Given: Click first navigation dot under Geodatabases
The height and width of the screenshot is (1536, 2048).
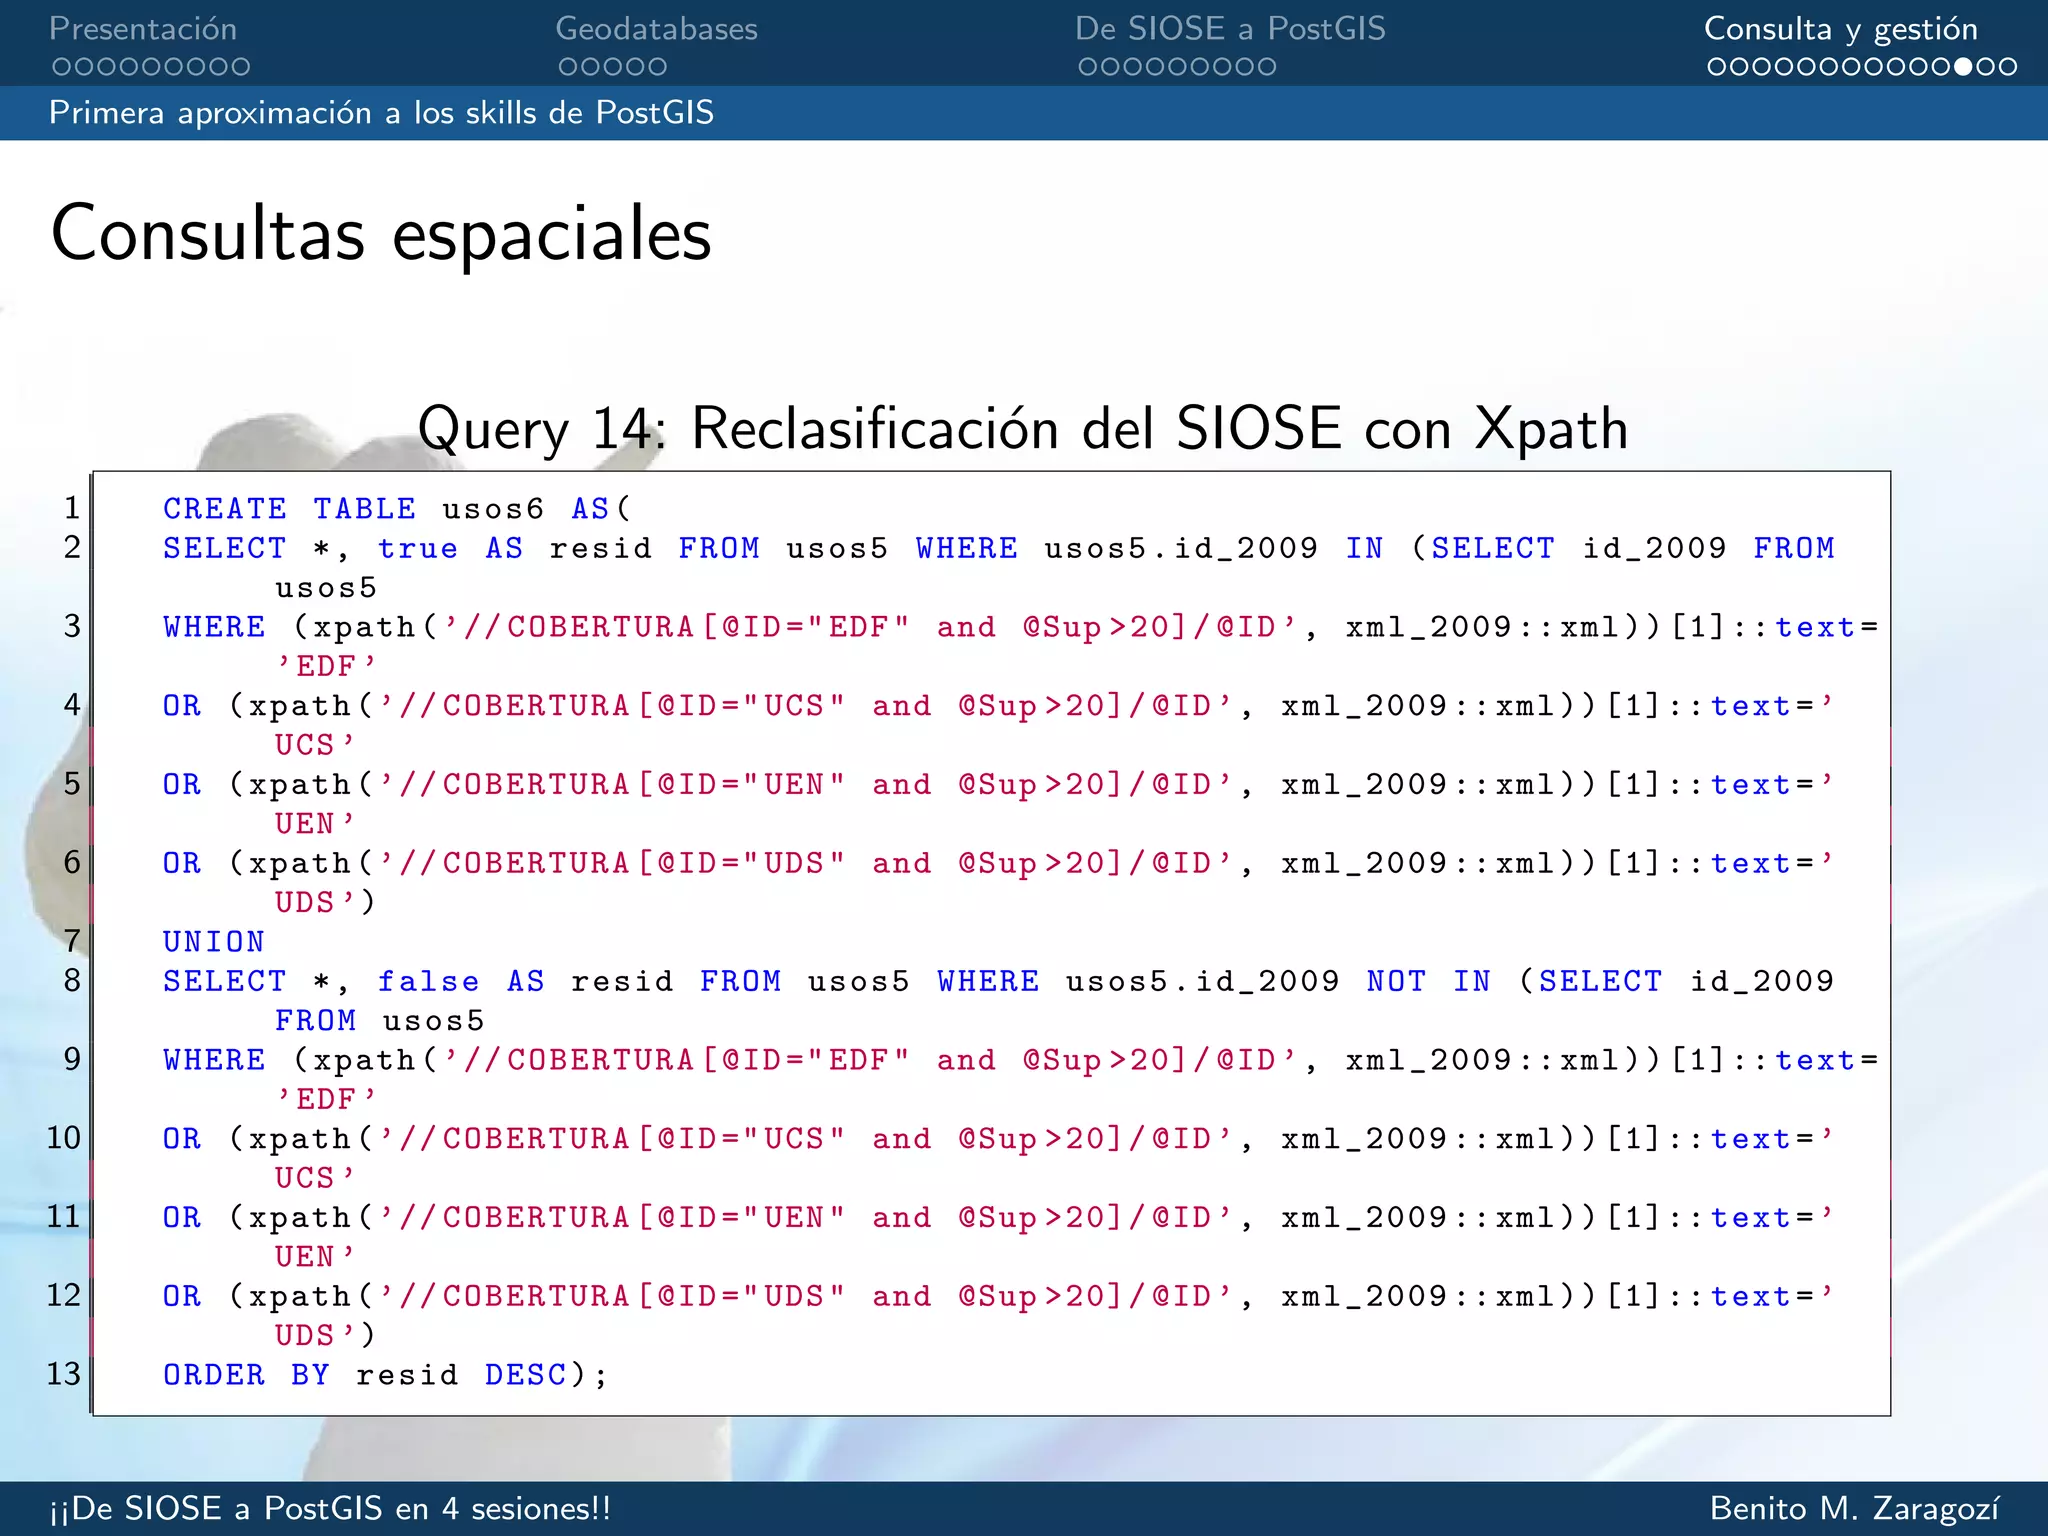Looking at the screenshot, I should 567,67.
